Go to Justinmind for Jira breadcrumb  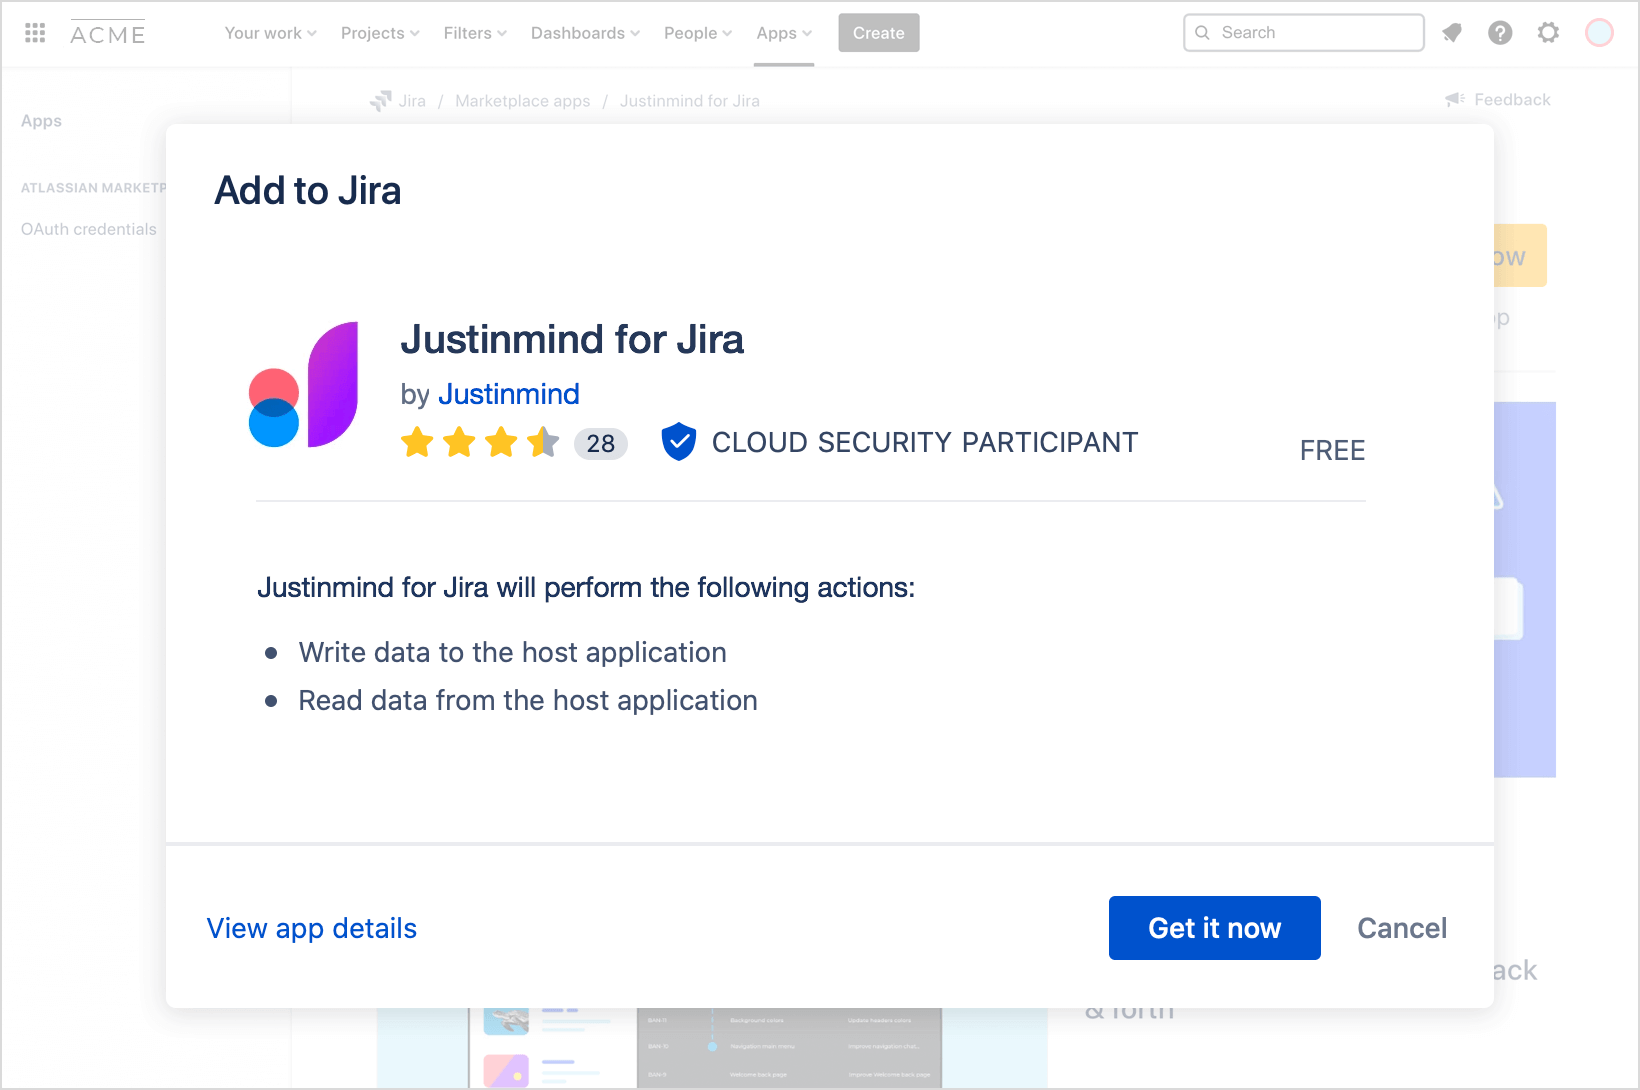tap(690, 101)
